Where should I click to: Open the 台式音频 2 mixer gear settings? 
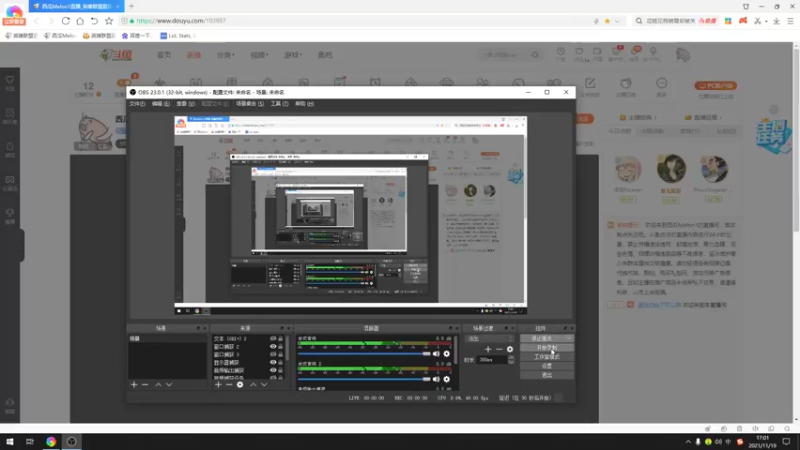[x=446, y=379]
